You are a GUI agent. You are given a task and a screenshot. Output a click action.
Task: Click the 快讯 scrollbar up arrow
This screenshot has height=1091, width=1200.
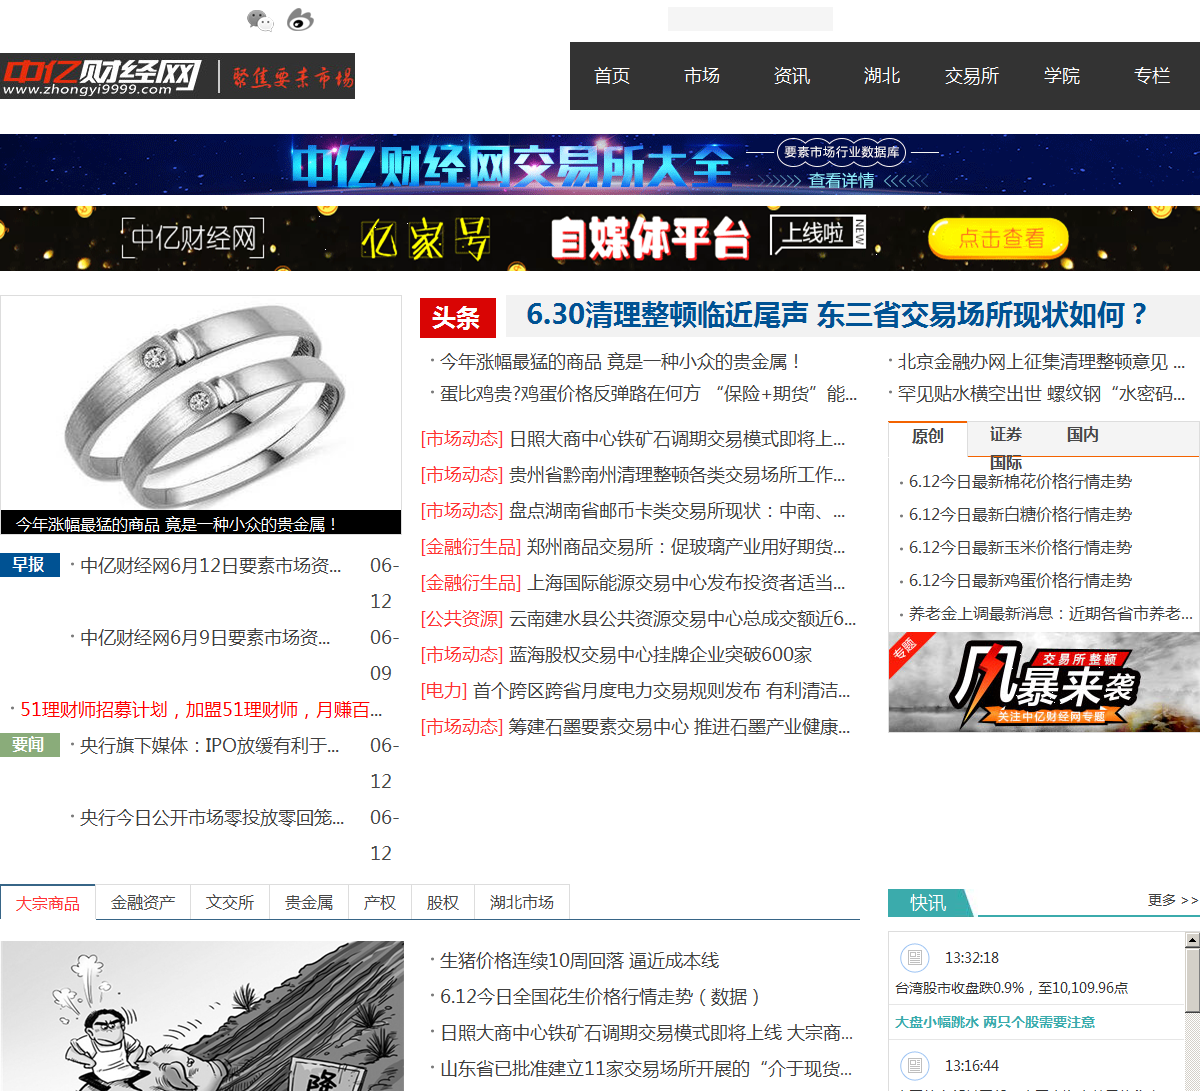pyautogui.click(x=1192, y=940)
